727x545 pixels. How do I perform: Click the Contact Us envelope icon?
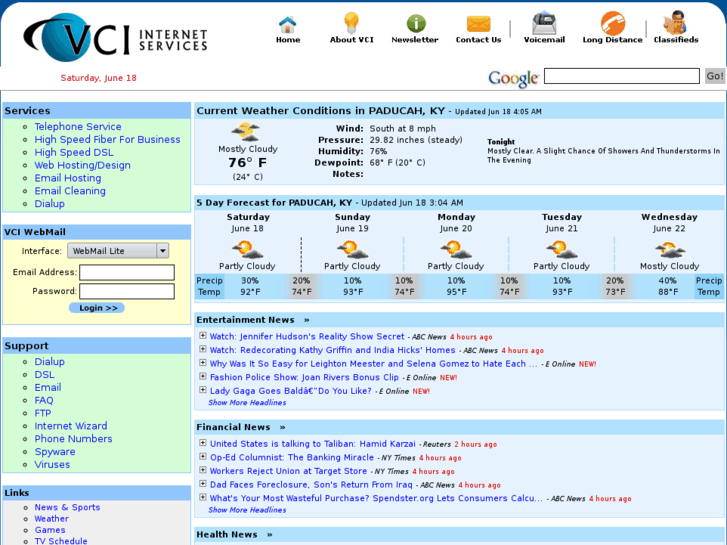[x=478, y=24]
